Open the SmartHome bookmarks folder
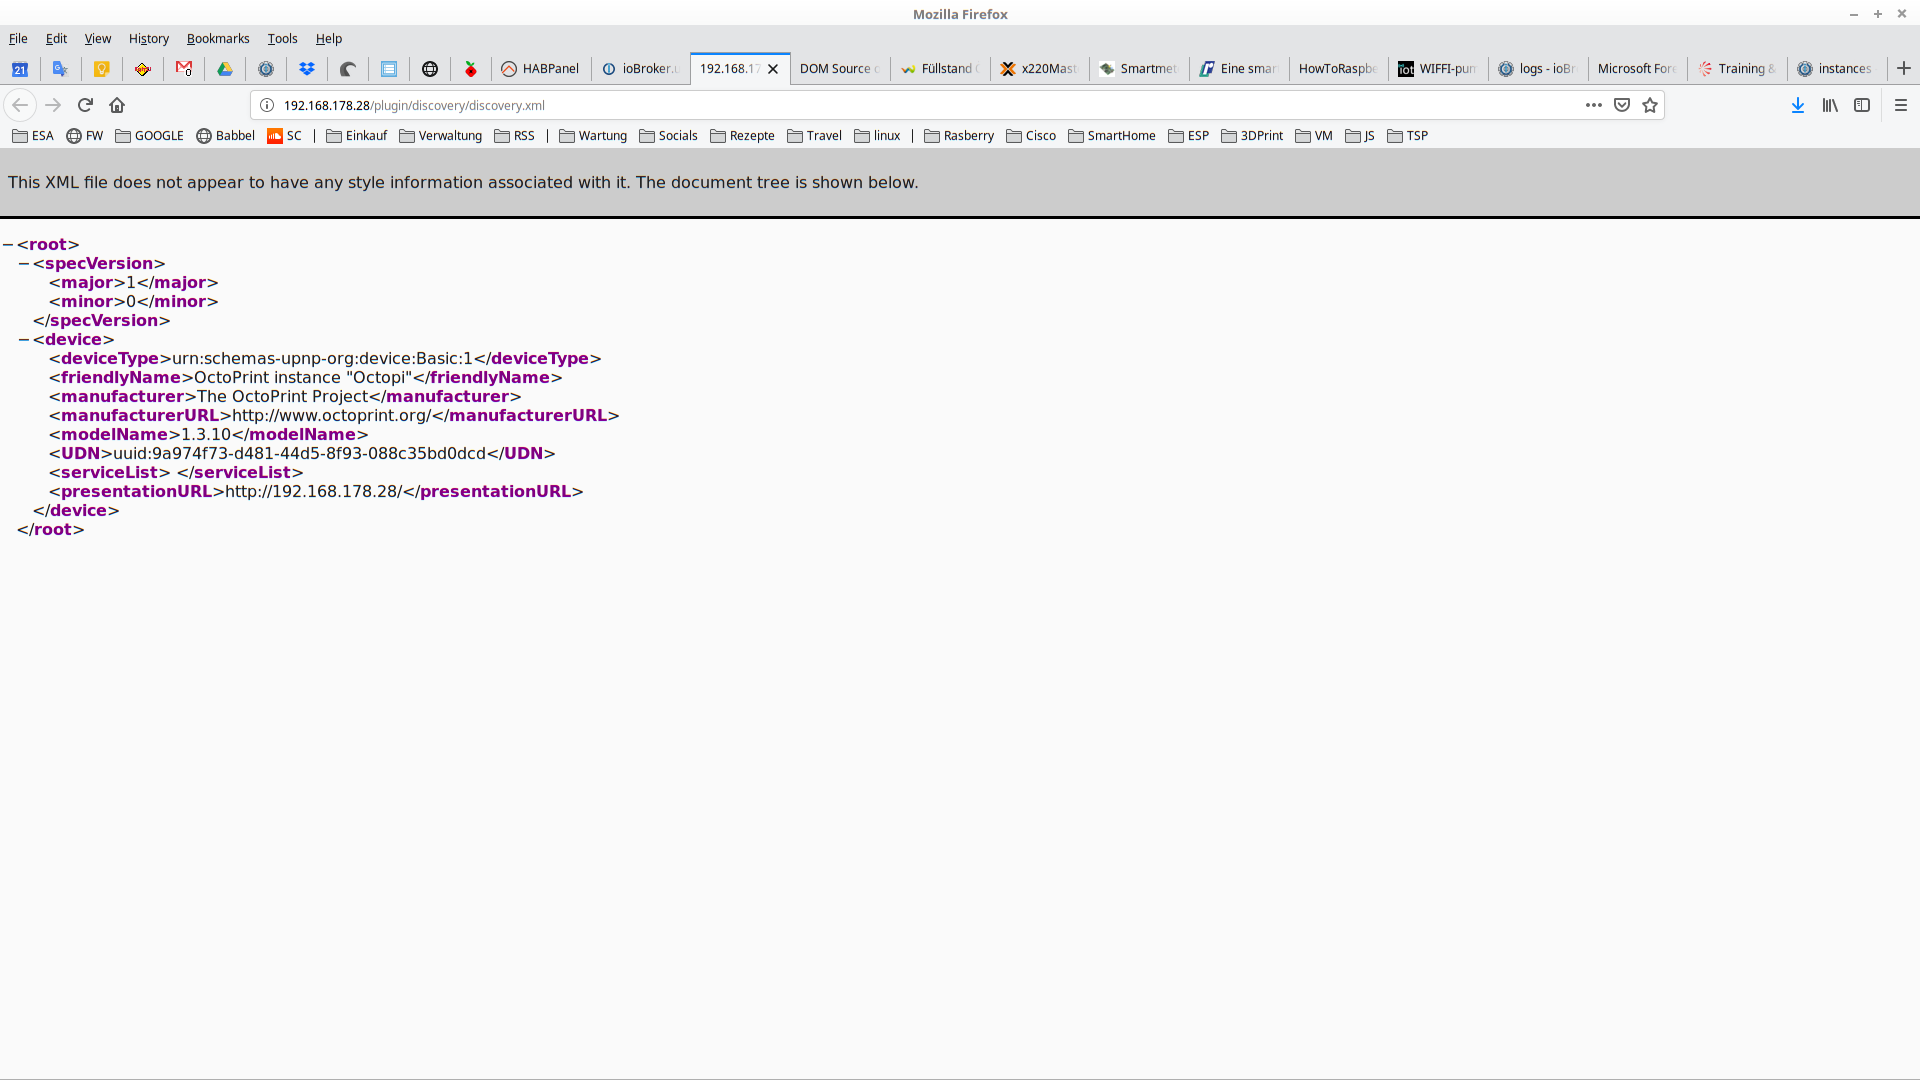Viewport: 1920px width, 1080px height. coord(1112,136)
